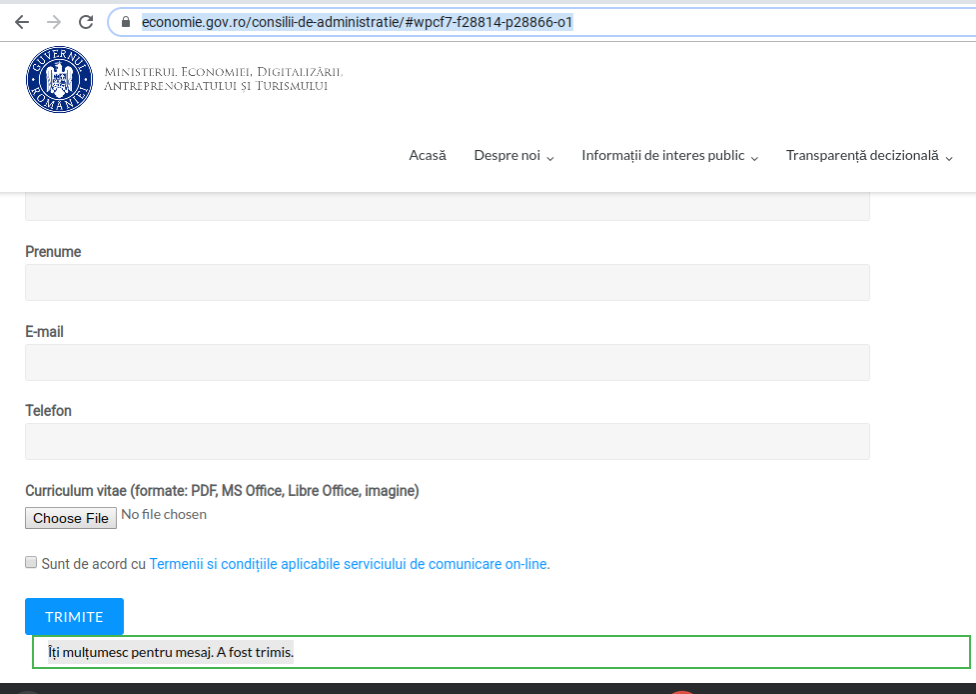
Task: Expand the Transparență decizională dropdown
Action: pos(868,155)
